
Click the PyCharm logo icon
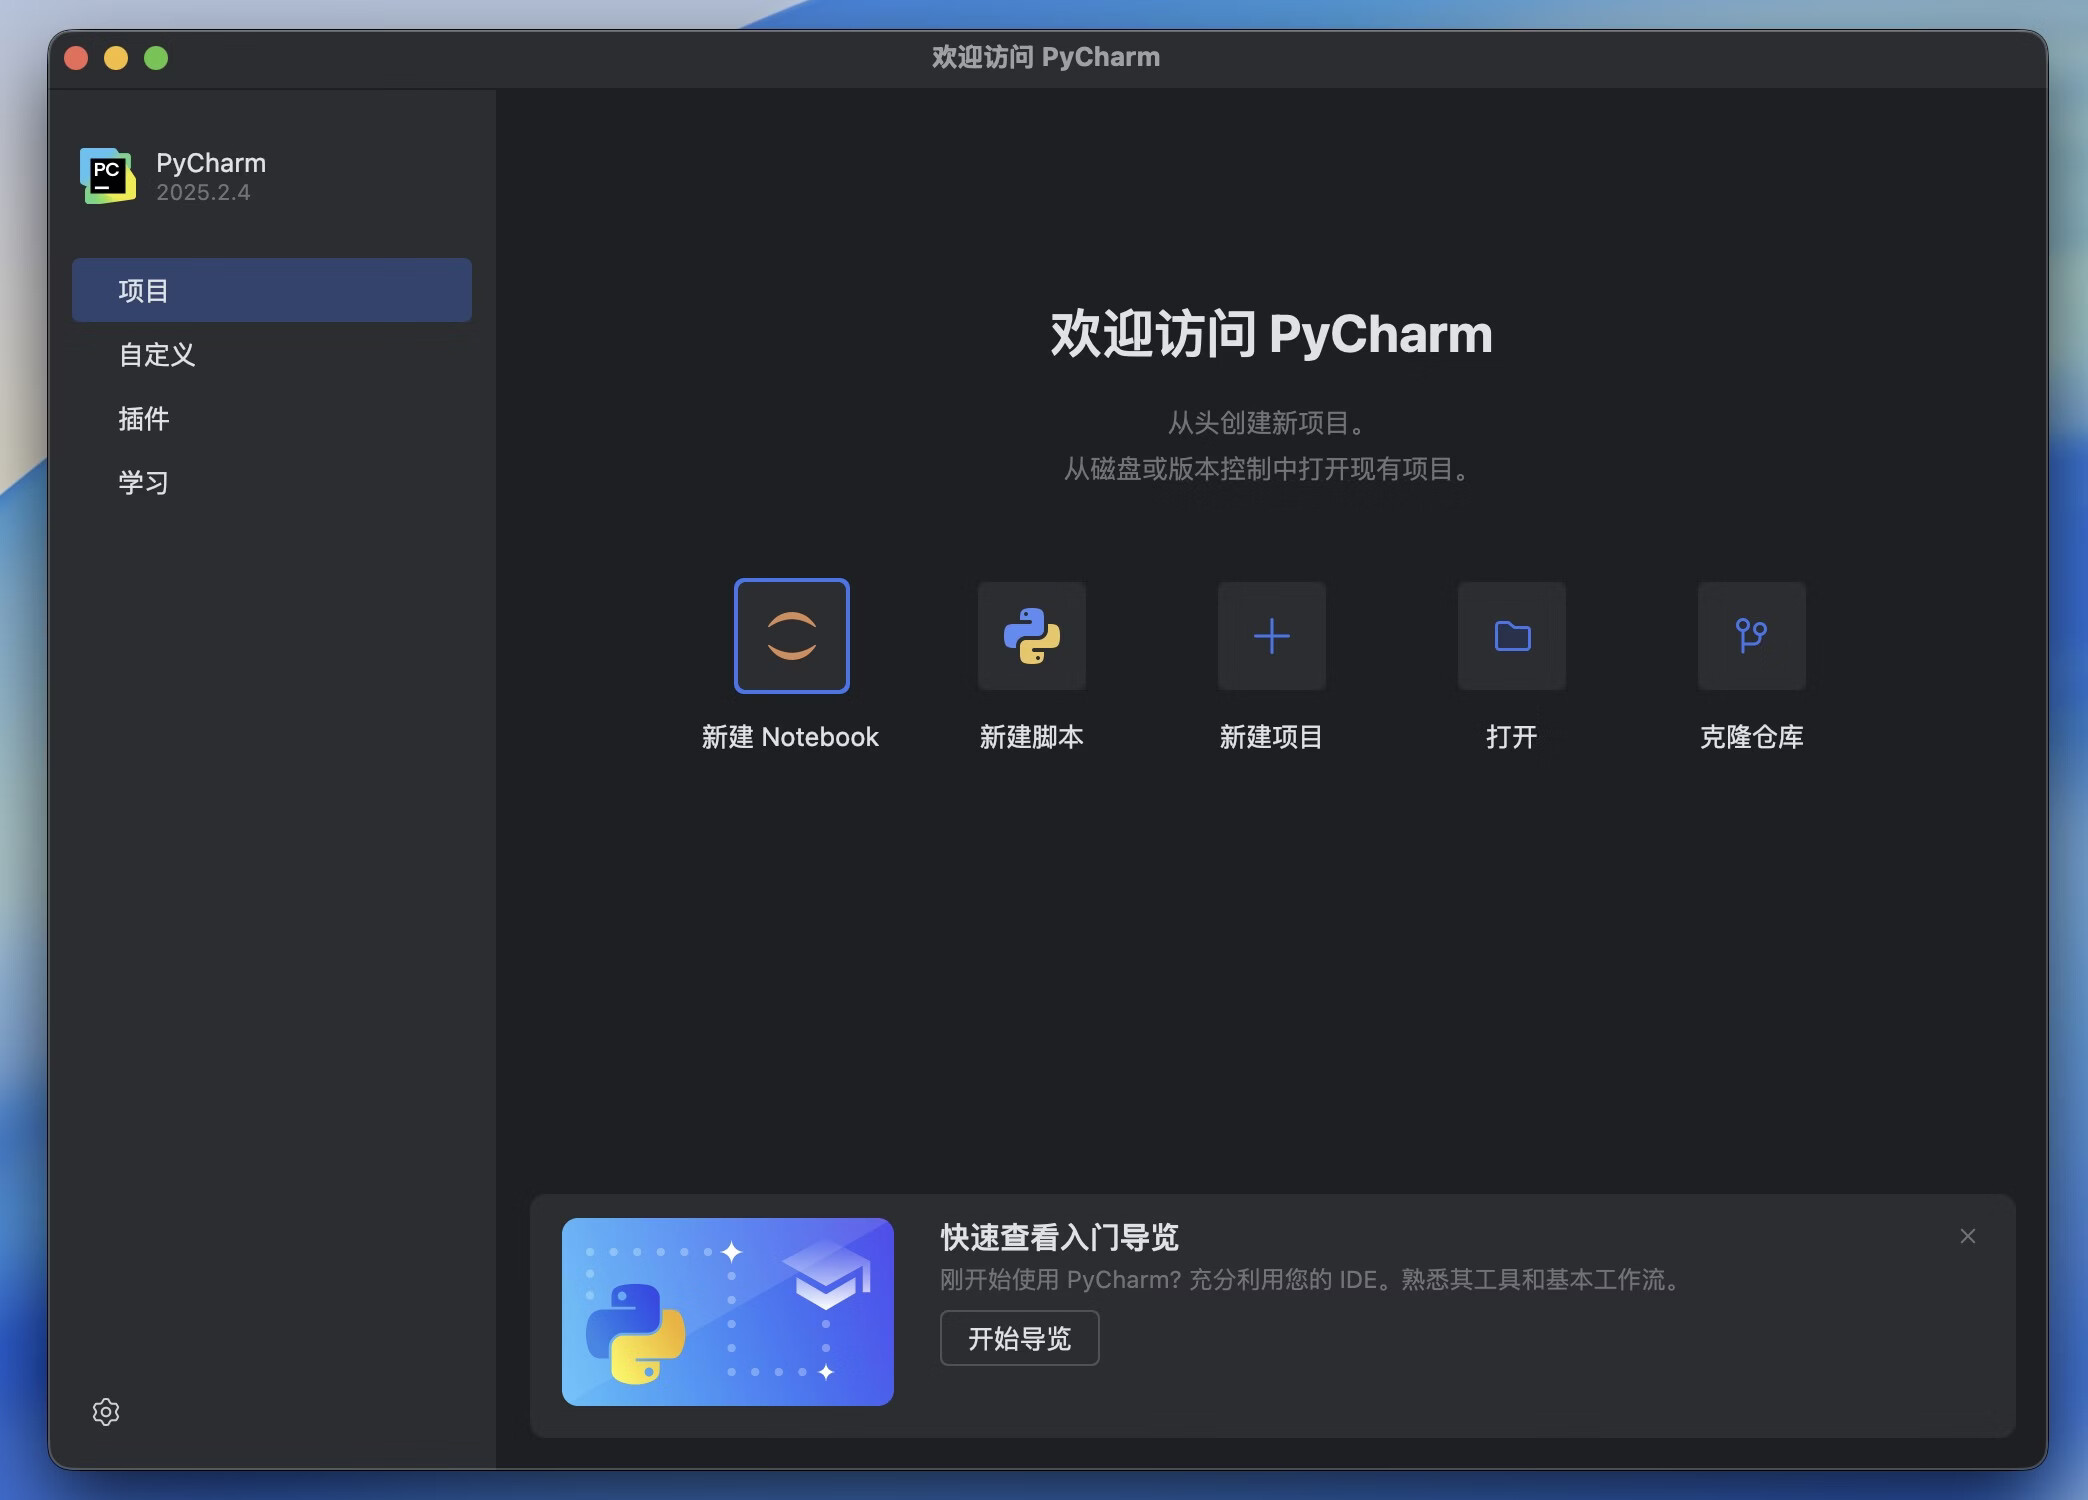point(108,176)
